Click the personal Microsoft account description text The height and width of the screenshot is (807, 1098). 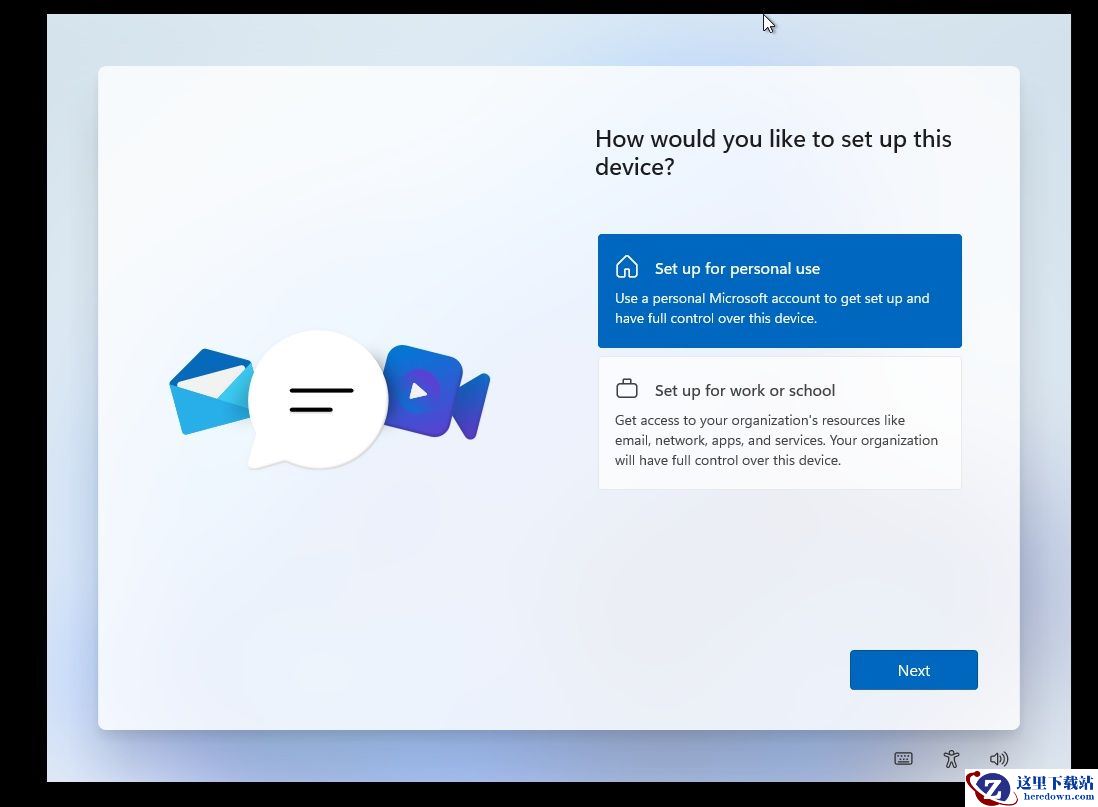(771, 308)
